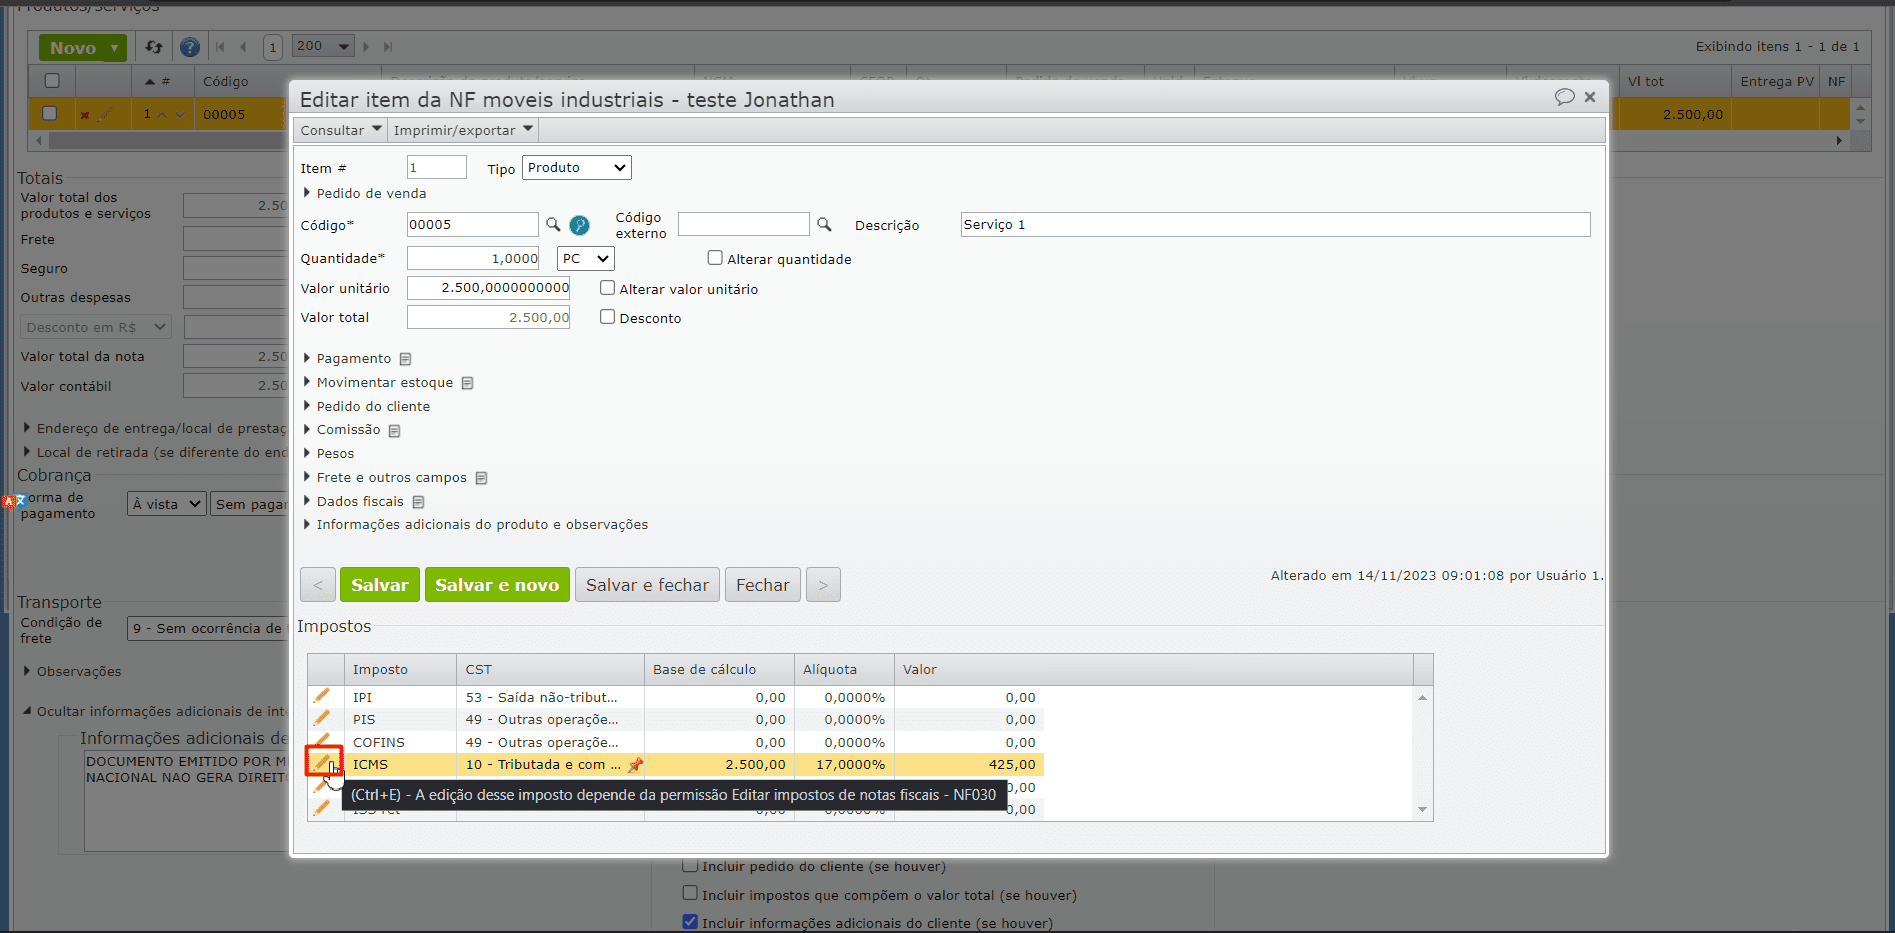This screenshot has width=1895, height=933.
Task: Enable Alterar quantidade checkbox
Action: (715, 258)
